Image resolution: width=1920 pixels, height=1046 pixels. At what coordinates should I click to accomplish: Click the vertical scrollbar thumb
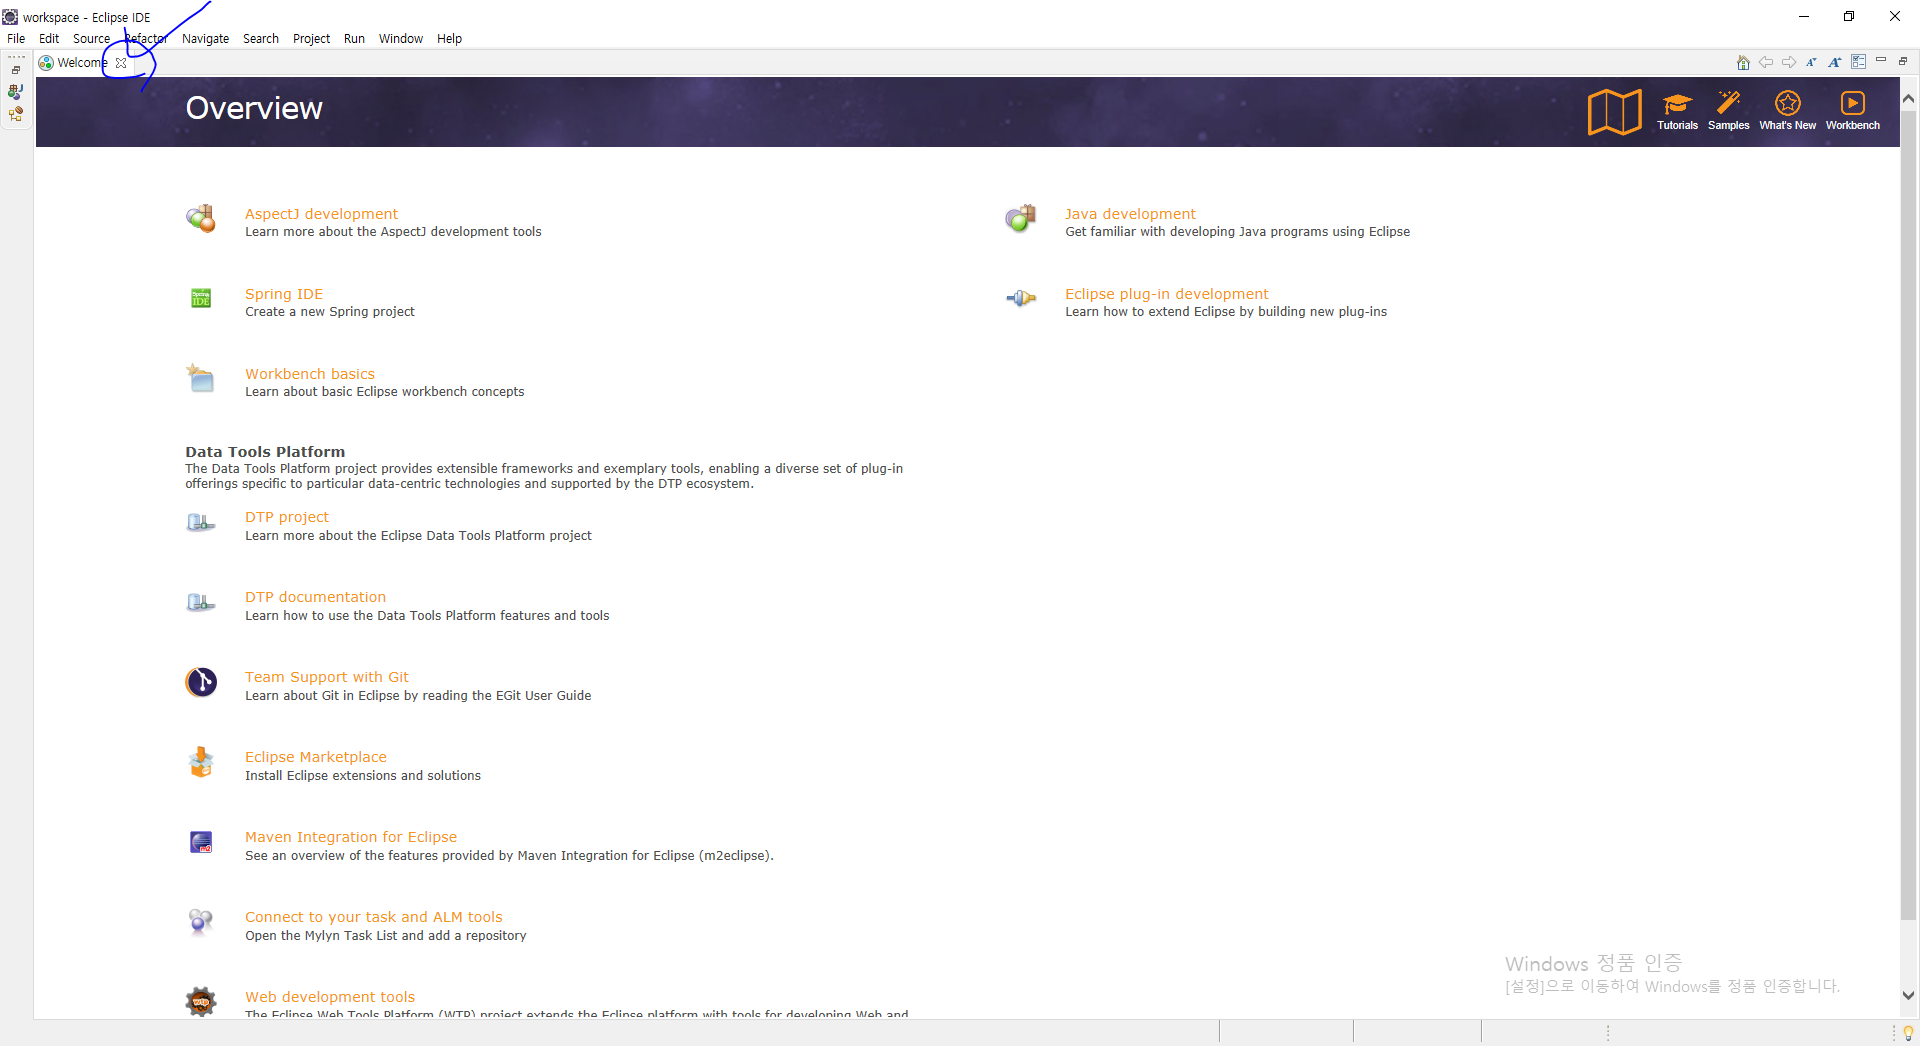1909,515
